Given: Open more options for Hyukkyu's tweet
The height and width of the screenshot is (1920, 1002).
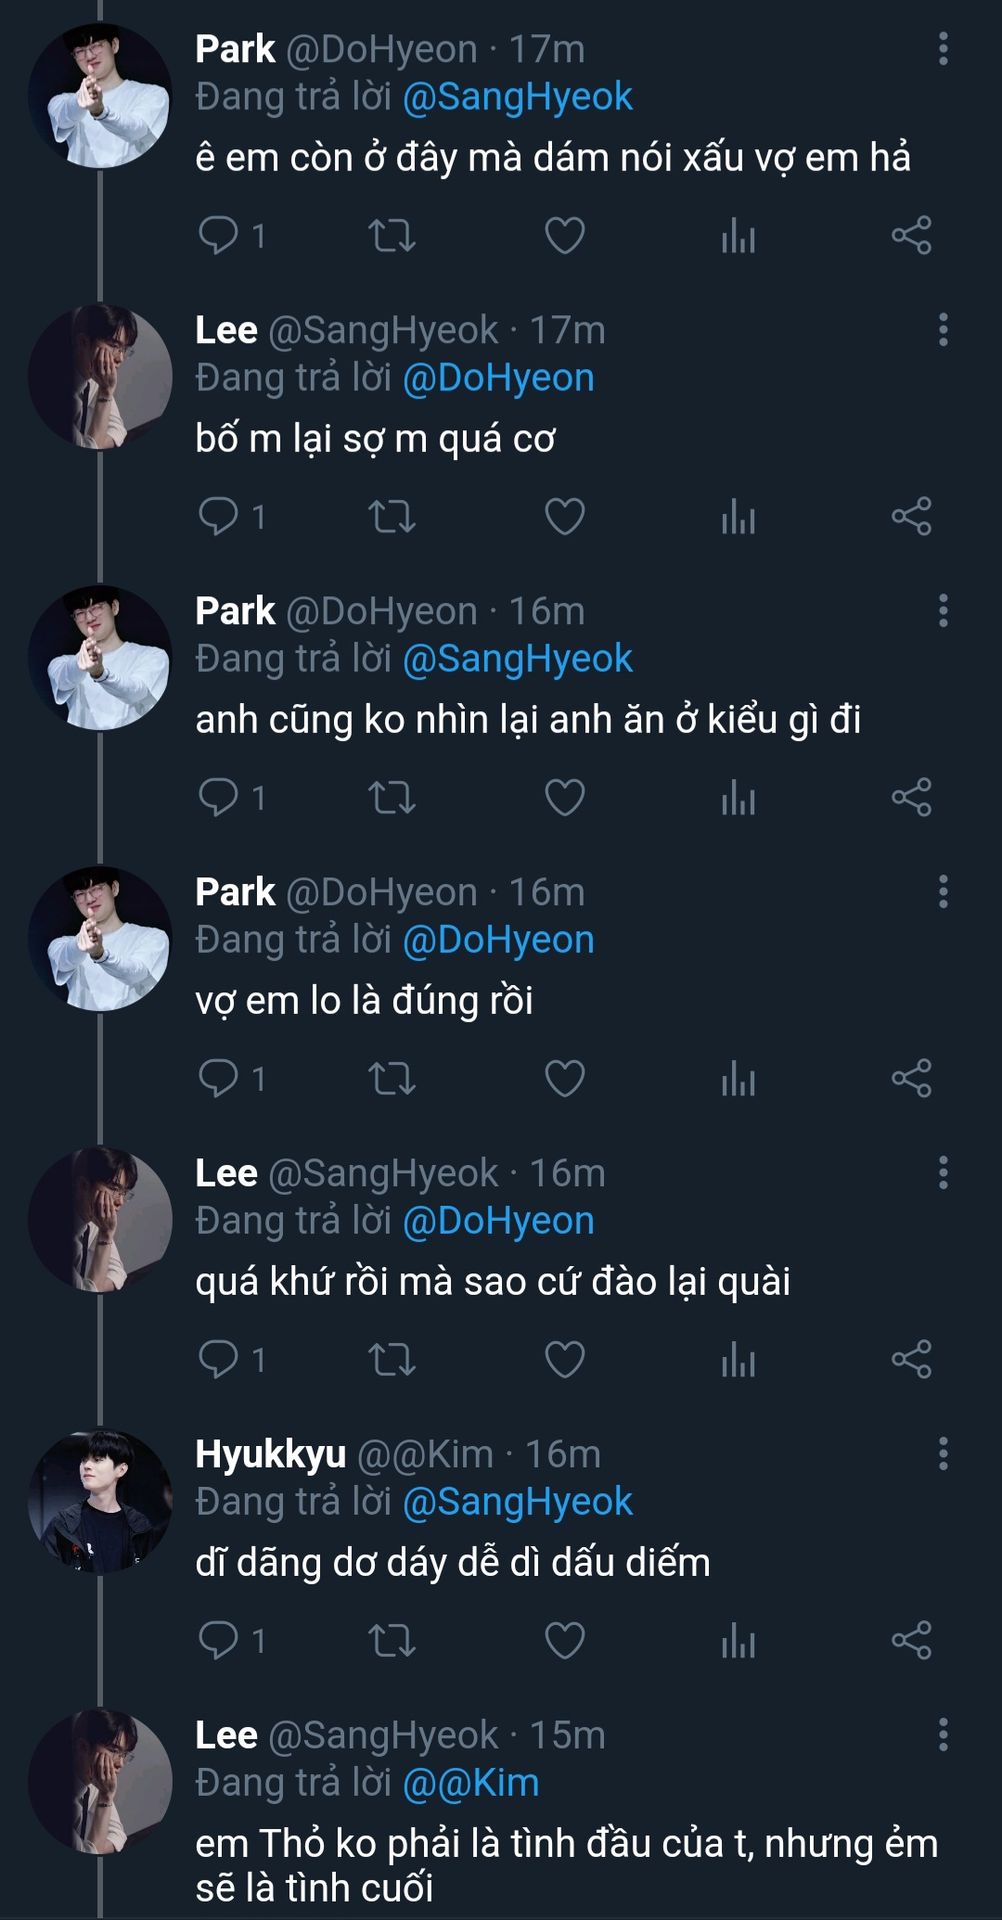Looking at the screenshot, I should click(943, 1454).
